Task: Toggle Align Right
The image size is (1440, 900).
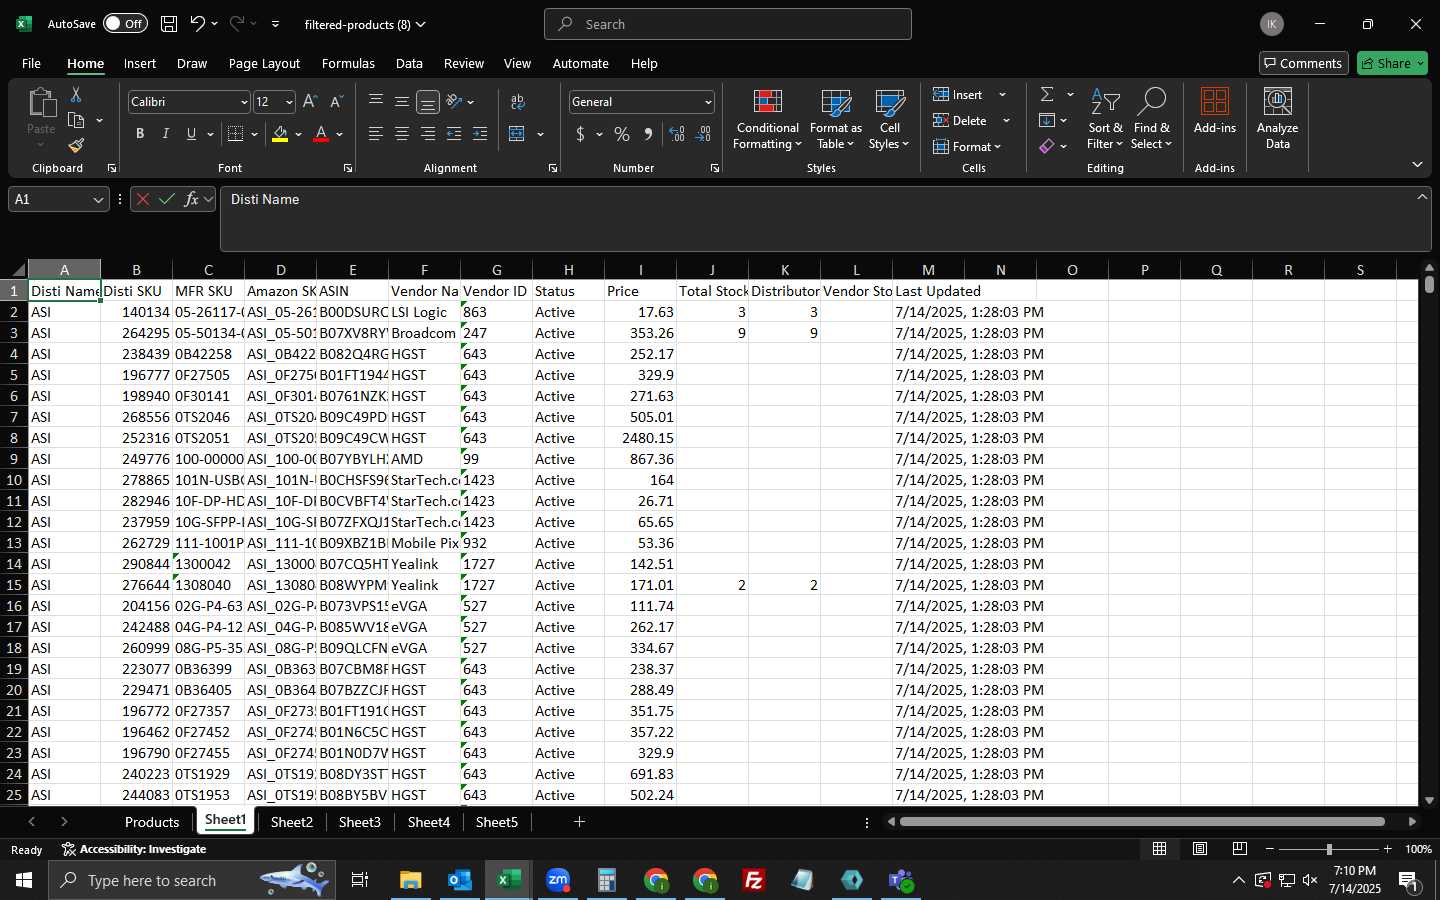Action: click(428, 134)
